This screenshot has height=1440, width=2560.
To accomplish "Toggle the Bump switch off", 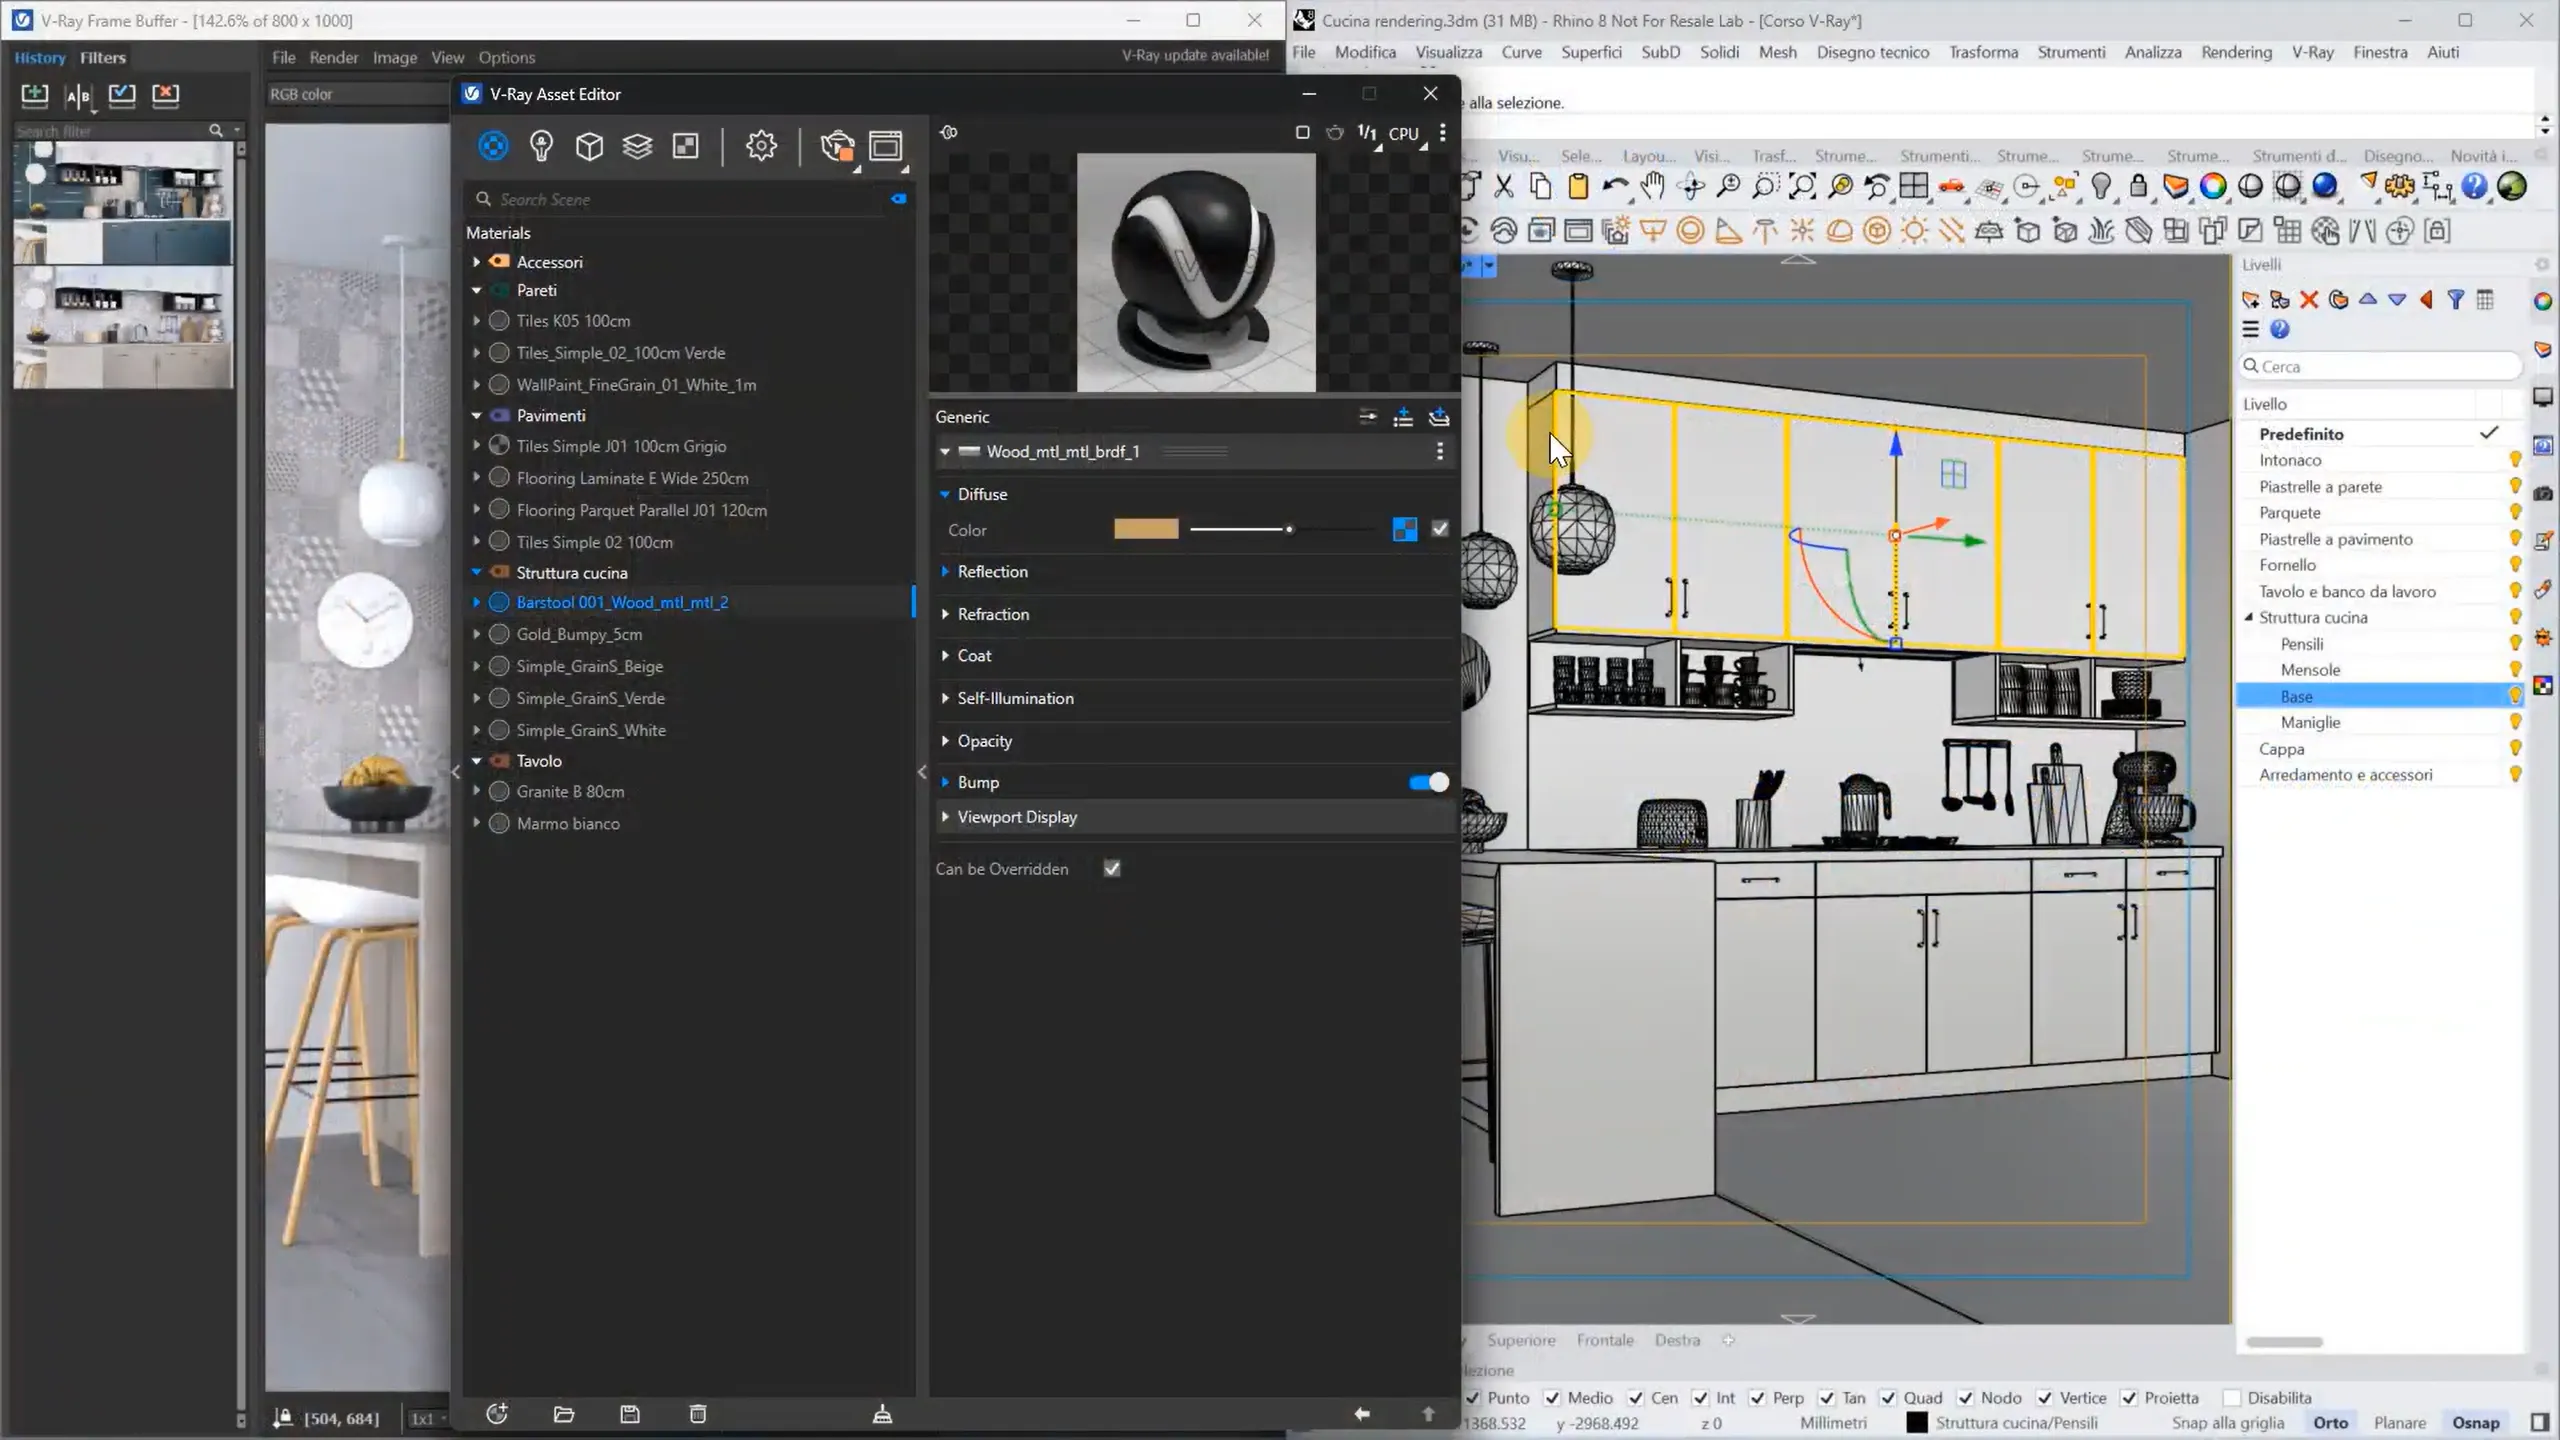I will point(1428,782).
